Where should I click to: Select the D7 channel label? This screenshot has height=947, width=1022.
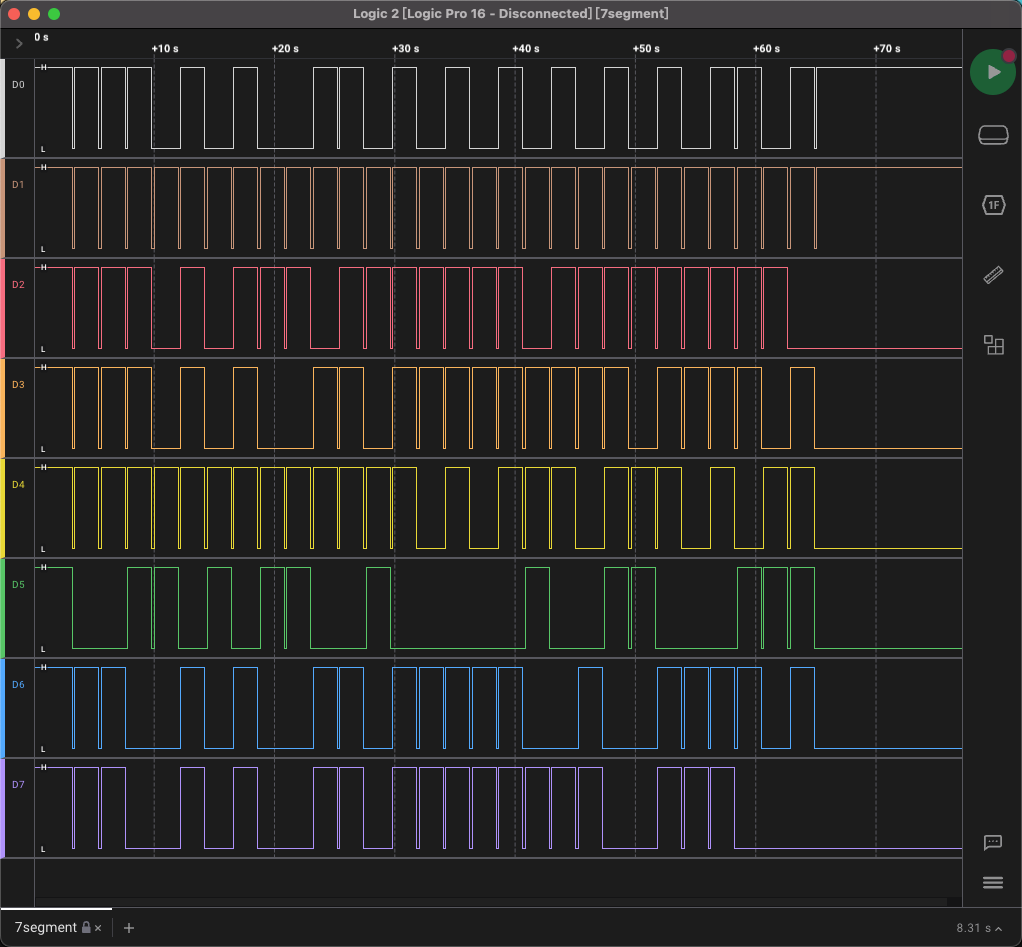pos(18,785)
